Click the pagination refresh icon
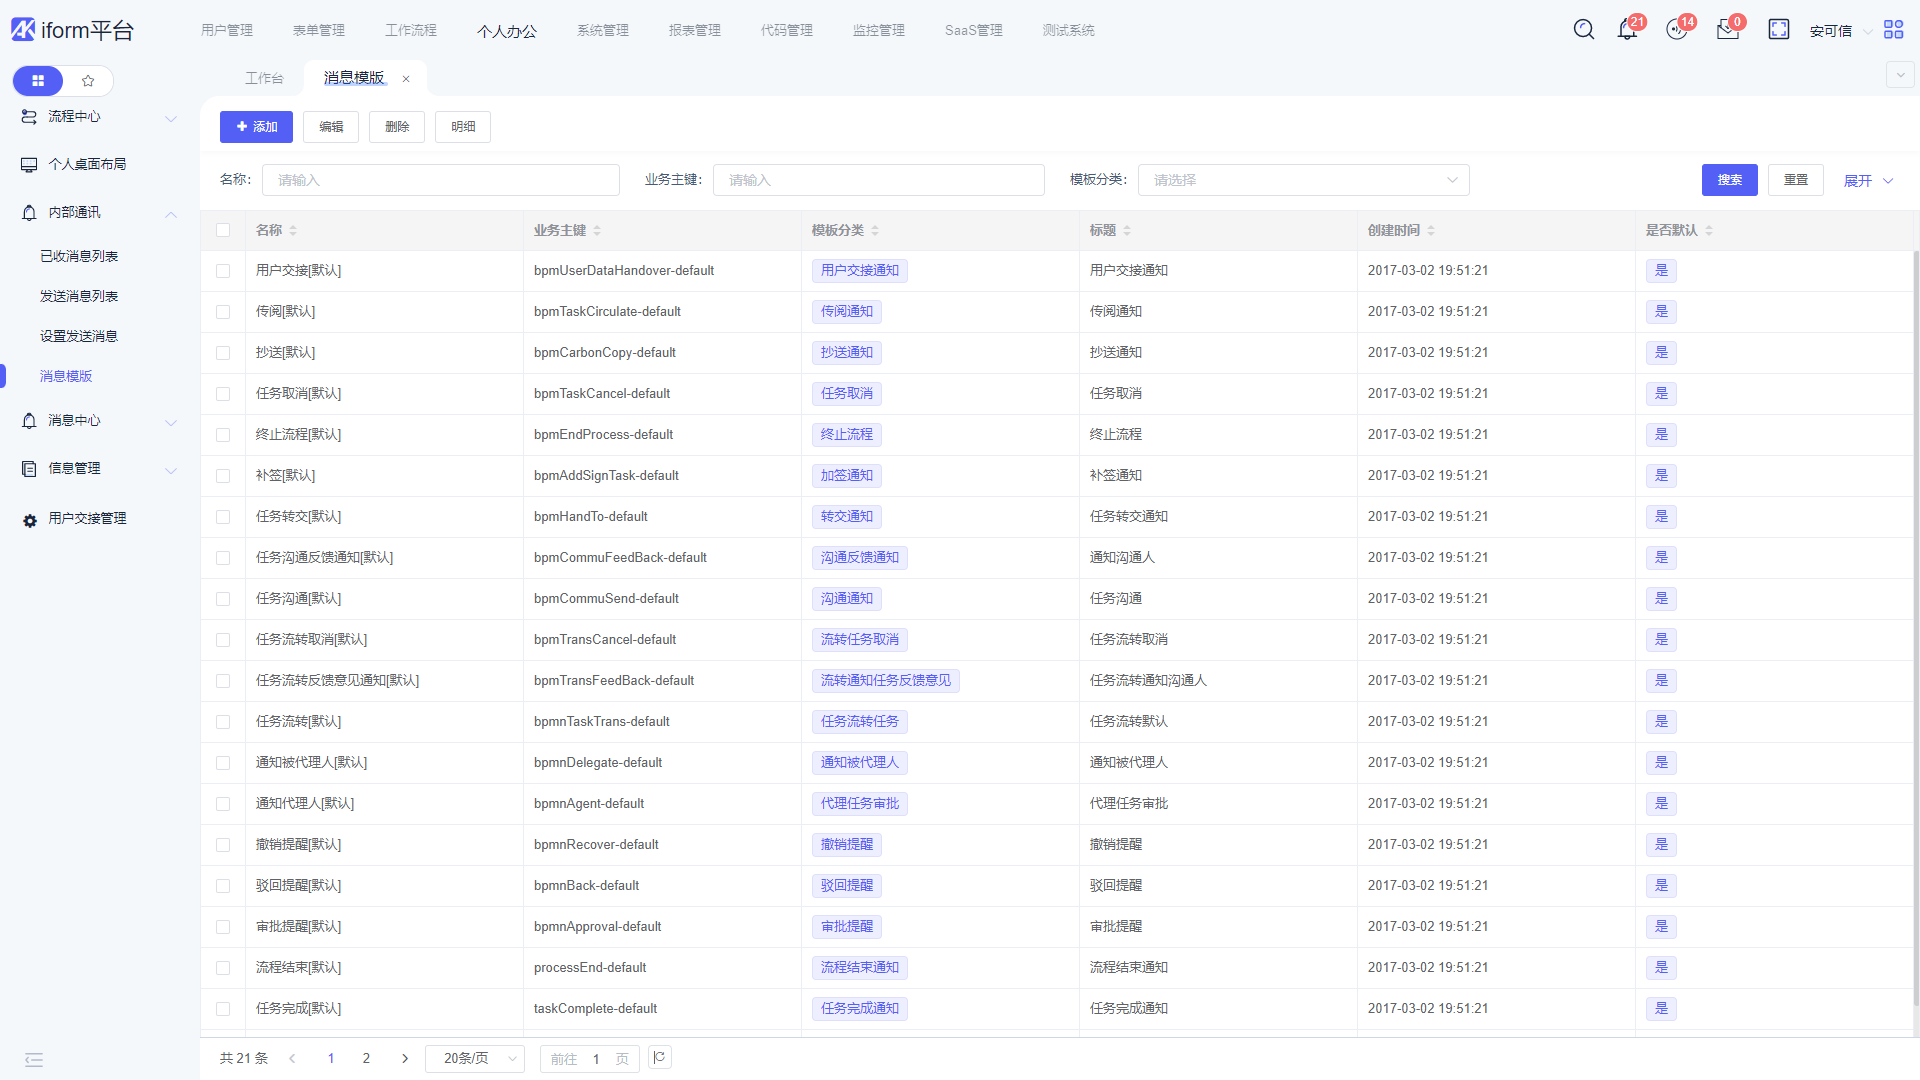This screenshot has height=1080, width=1920. point(660,1057)
